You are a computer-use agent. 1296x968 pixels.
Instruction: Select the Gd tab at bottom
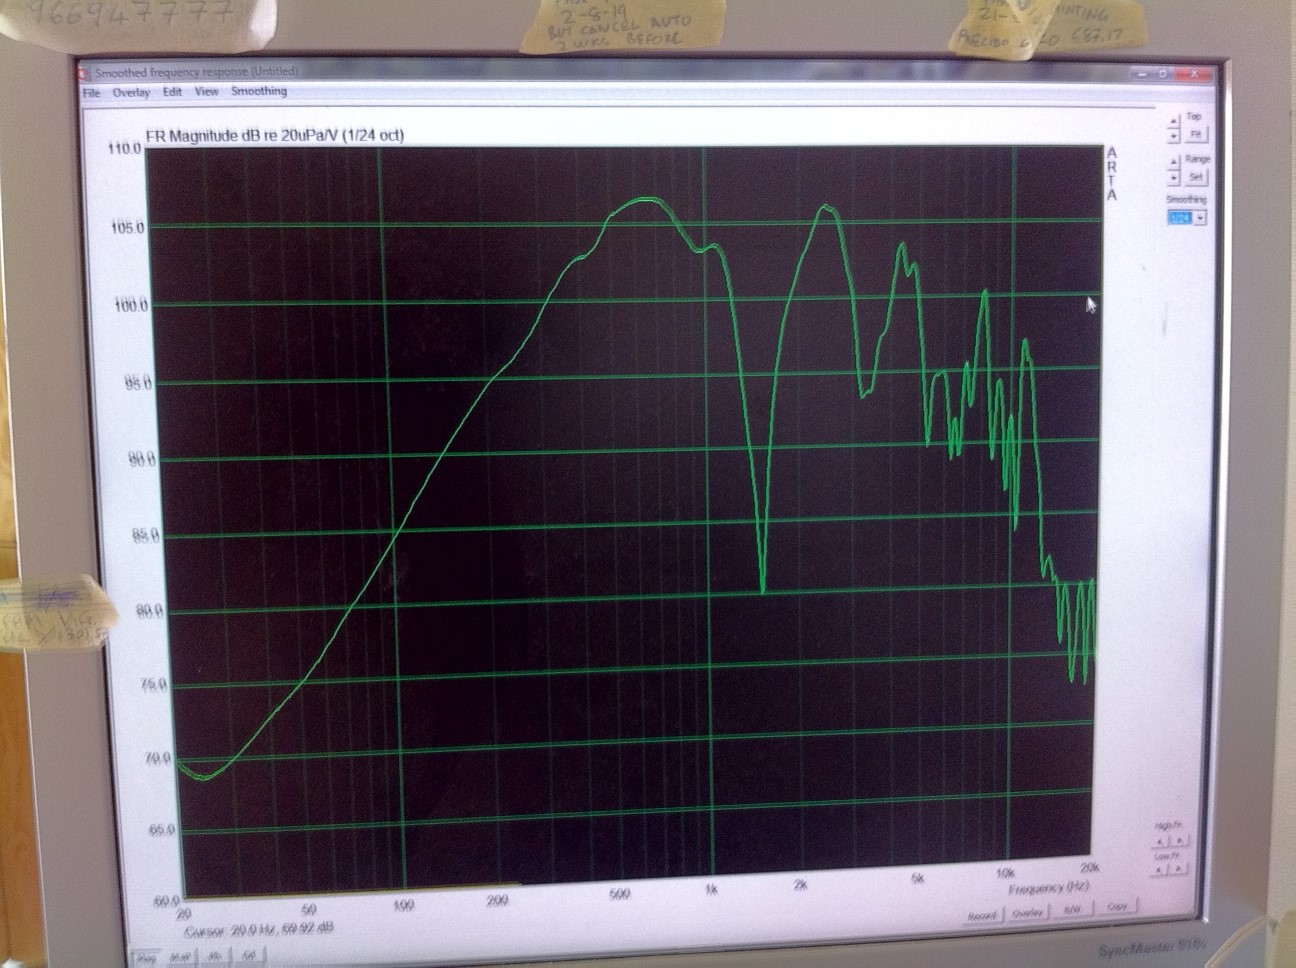click(249, 955)
